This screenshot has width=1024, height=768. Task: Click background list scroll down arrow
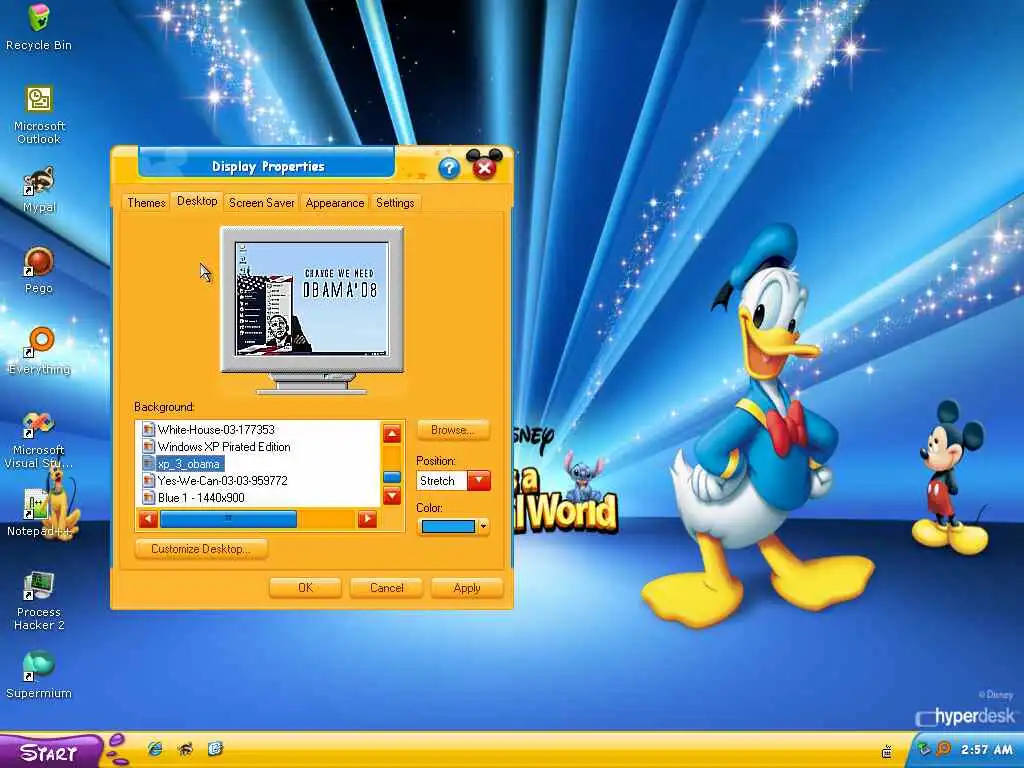point(392,496)
